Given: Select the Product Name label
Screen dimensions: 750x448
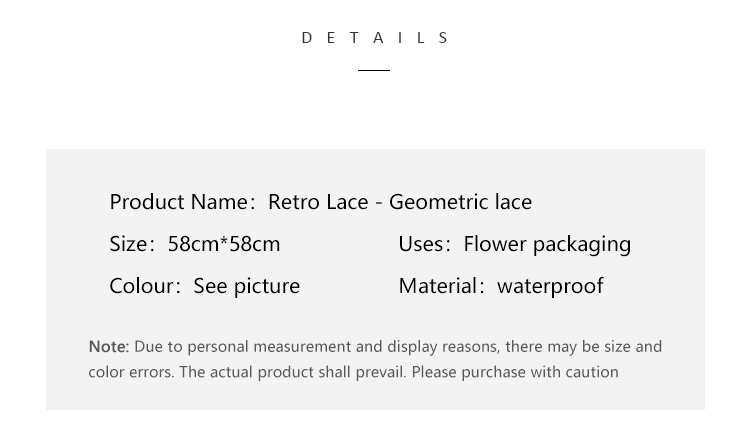Looking at the screenshot, I should (x=180, y=202).
